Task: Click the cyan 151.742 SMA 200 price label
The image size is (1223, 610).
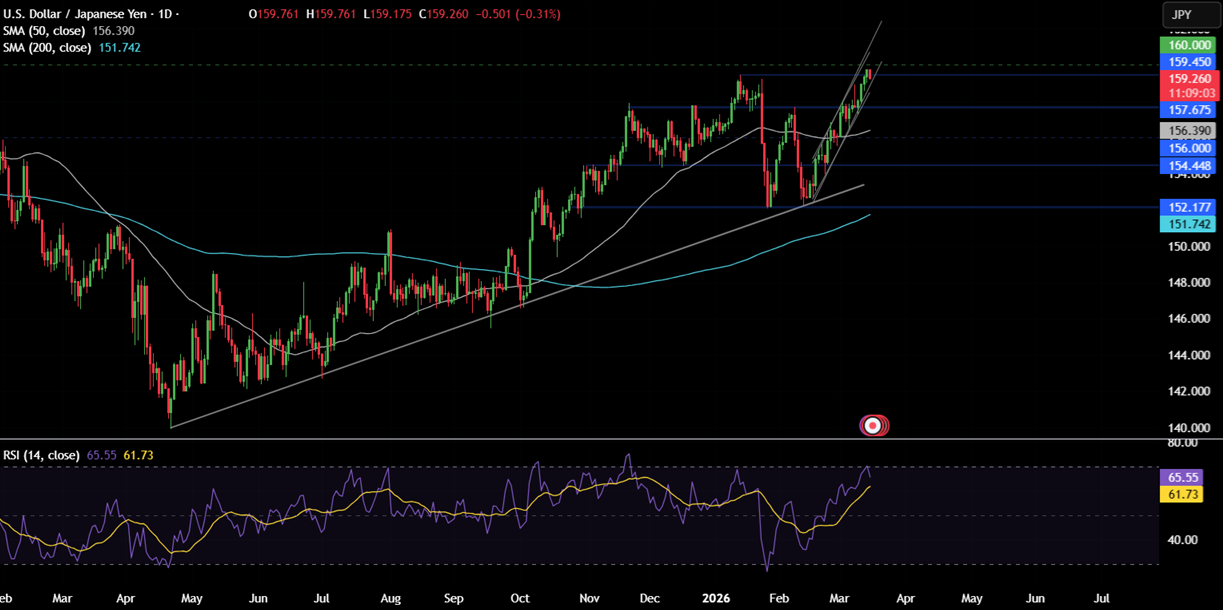Action: pos(1188,224)
